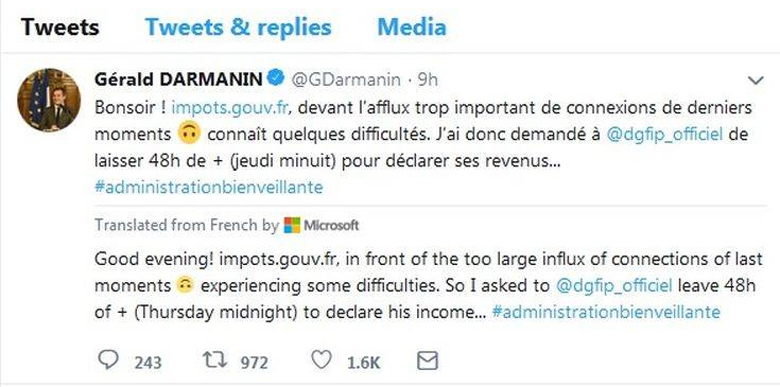Screen dimensions: 780x387
Task: Open the tweet options chevron menu
Action: click(x=756, y=81)
